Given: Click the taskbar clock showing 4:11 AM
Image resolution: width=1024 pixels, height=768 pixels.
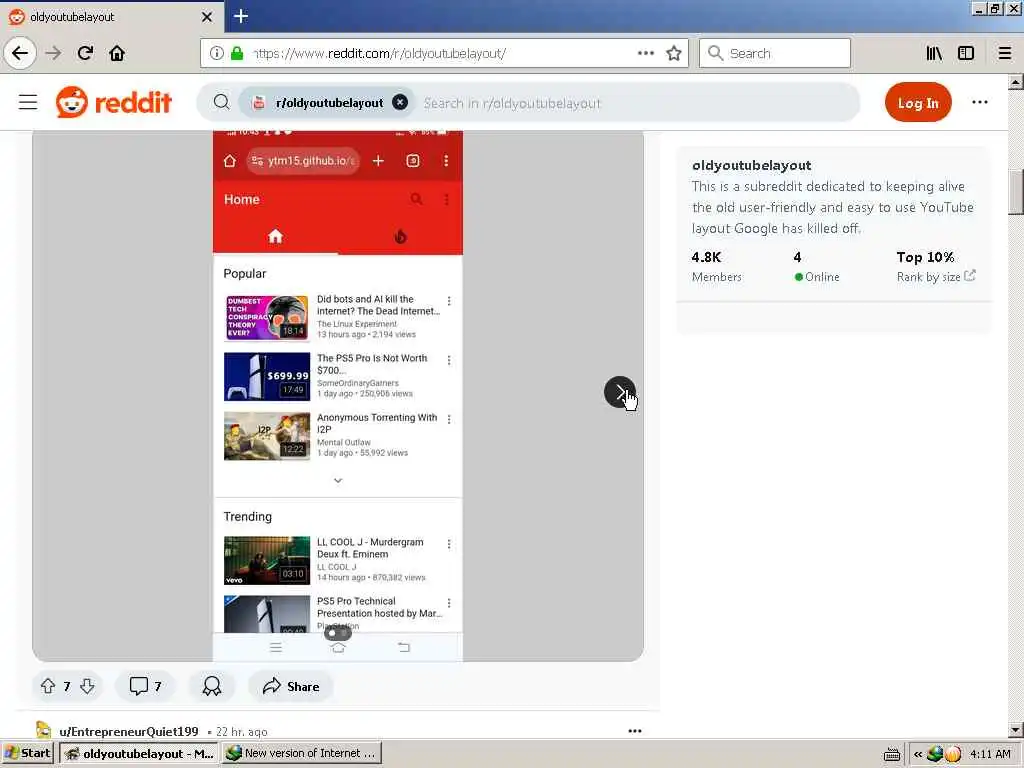Looking at the screenshot, I should coord(990,754).
